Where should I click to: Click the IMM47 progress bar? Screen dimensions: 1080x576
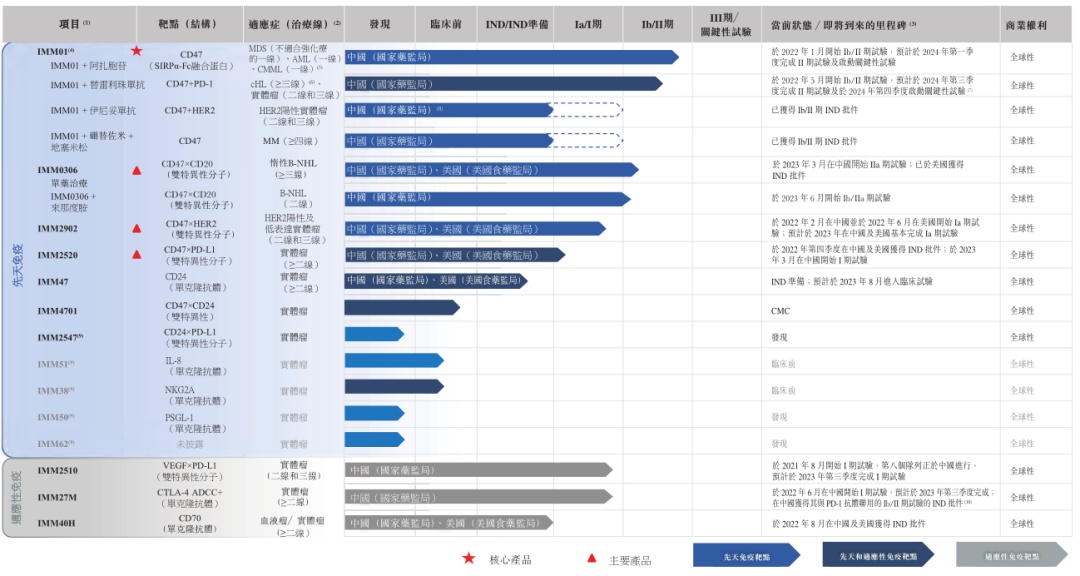pyautogui.click(x=436, y=280)
